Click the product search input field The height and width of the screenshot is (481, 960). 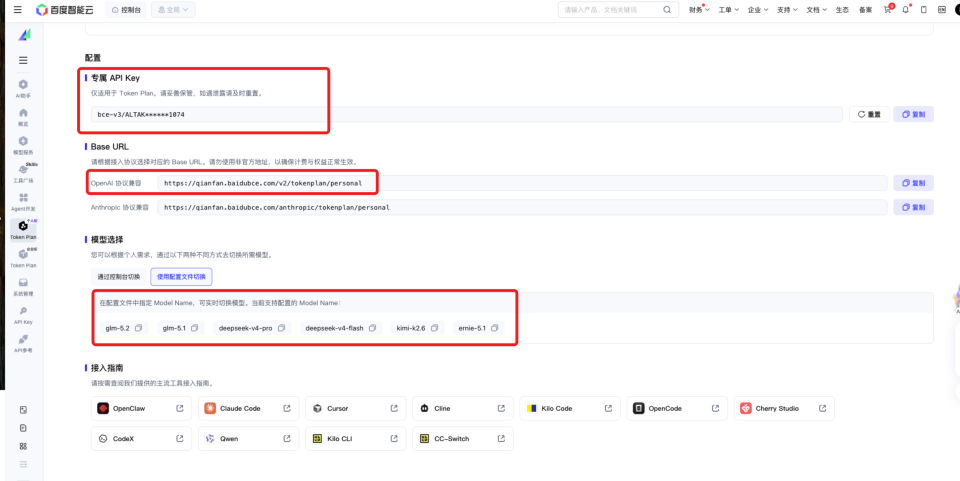point(612,10)
